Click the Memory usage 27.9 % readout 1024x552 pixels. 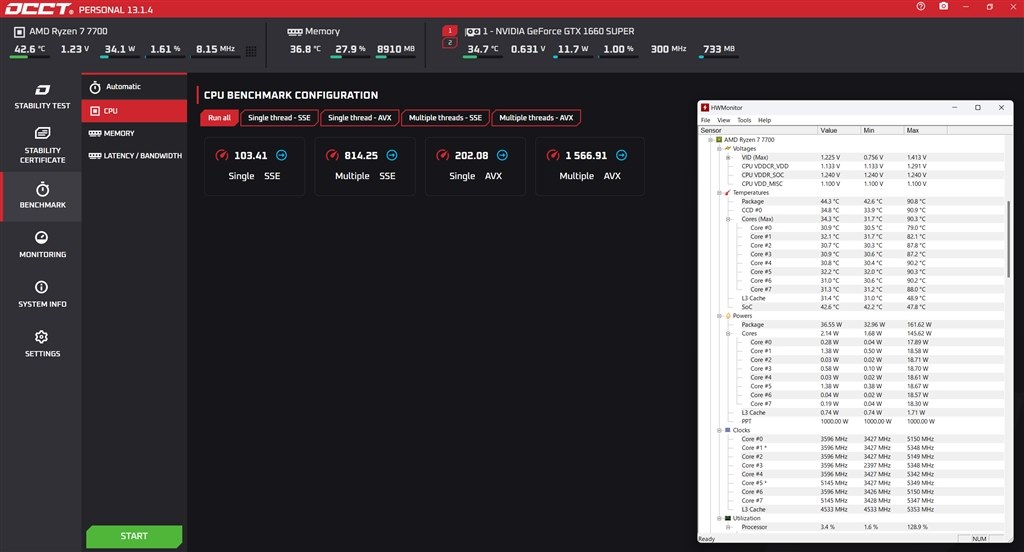tap(350, 49)
